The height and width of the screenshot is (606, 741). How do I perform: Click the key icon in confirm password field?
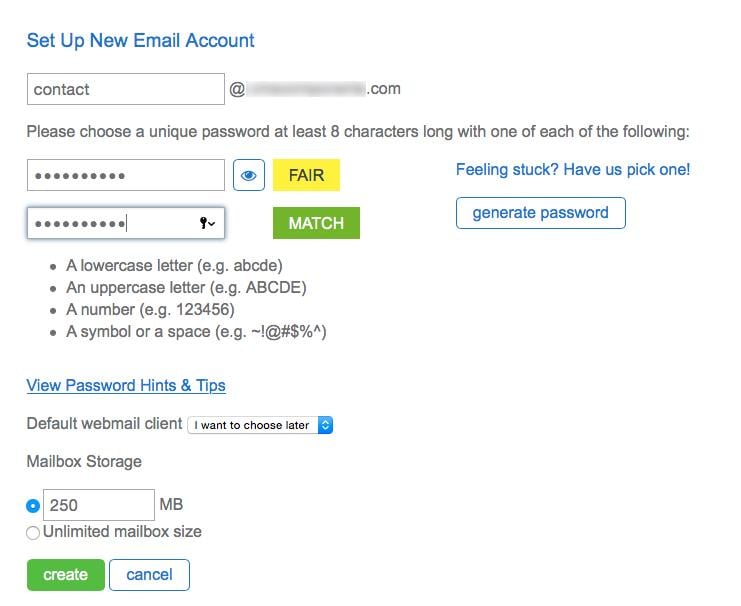207,223
